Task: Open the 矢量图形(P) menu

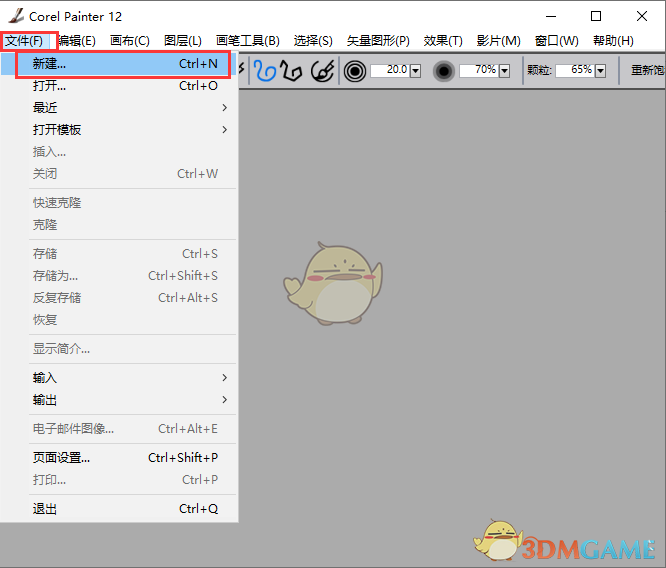Action: pyautogui.click(x=378, y=41)
